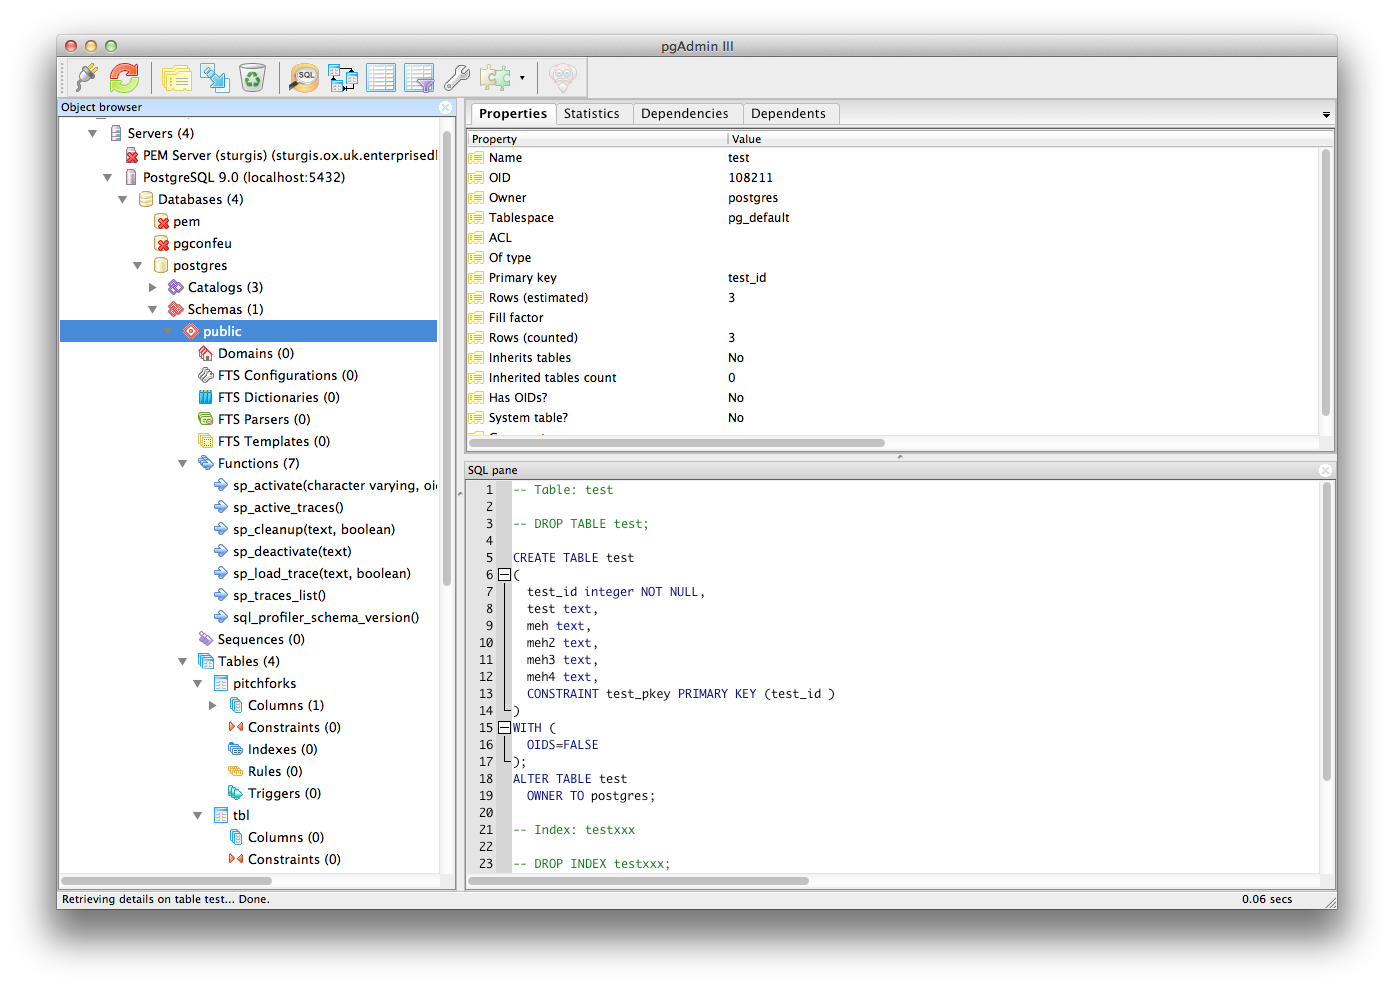Click the Property column header

[597, 139]
